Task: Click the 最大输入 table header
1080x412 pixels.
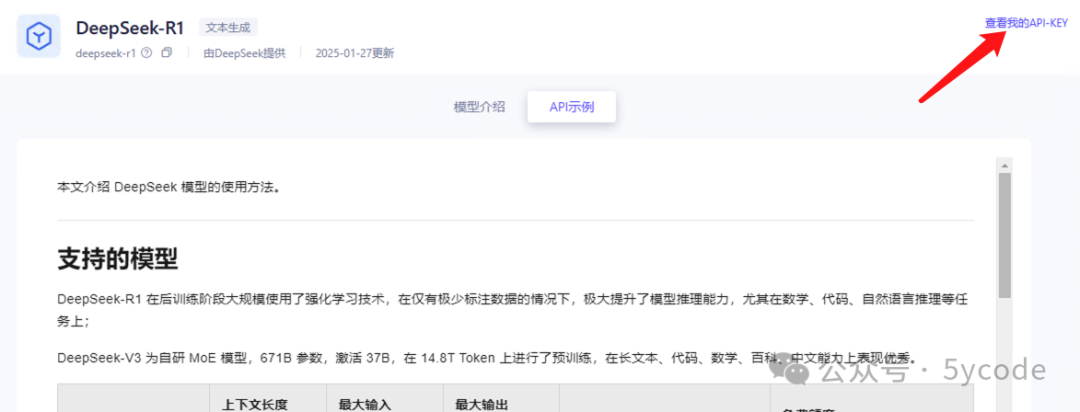Action: (362, 406)
